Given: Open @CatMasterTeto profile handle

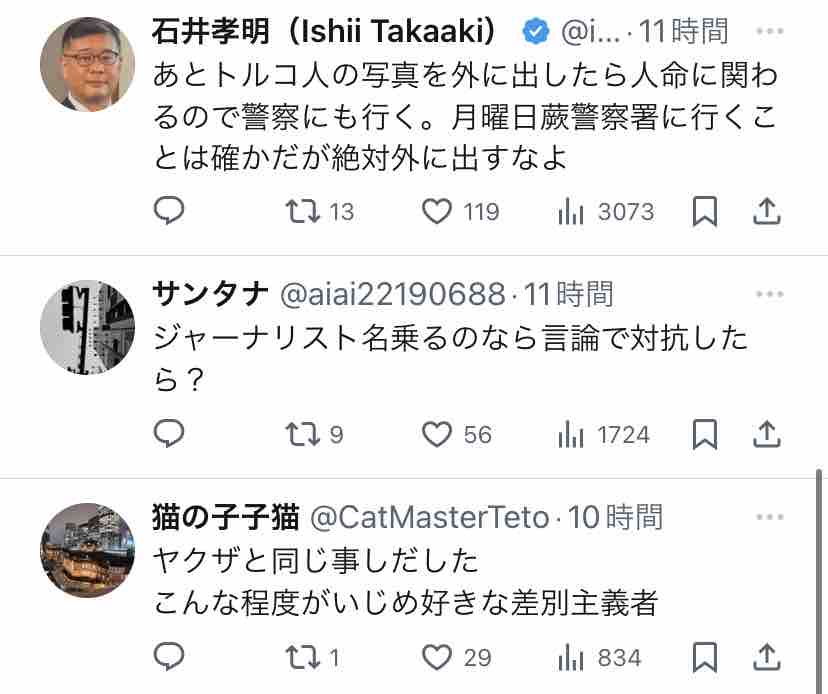Looking at the screenshot, I should [x=429, y=517].
